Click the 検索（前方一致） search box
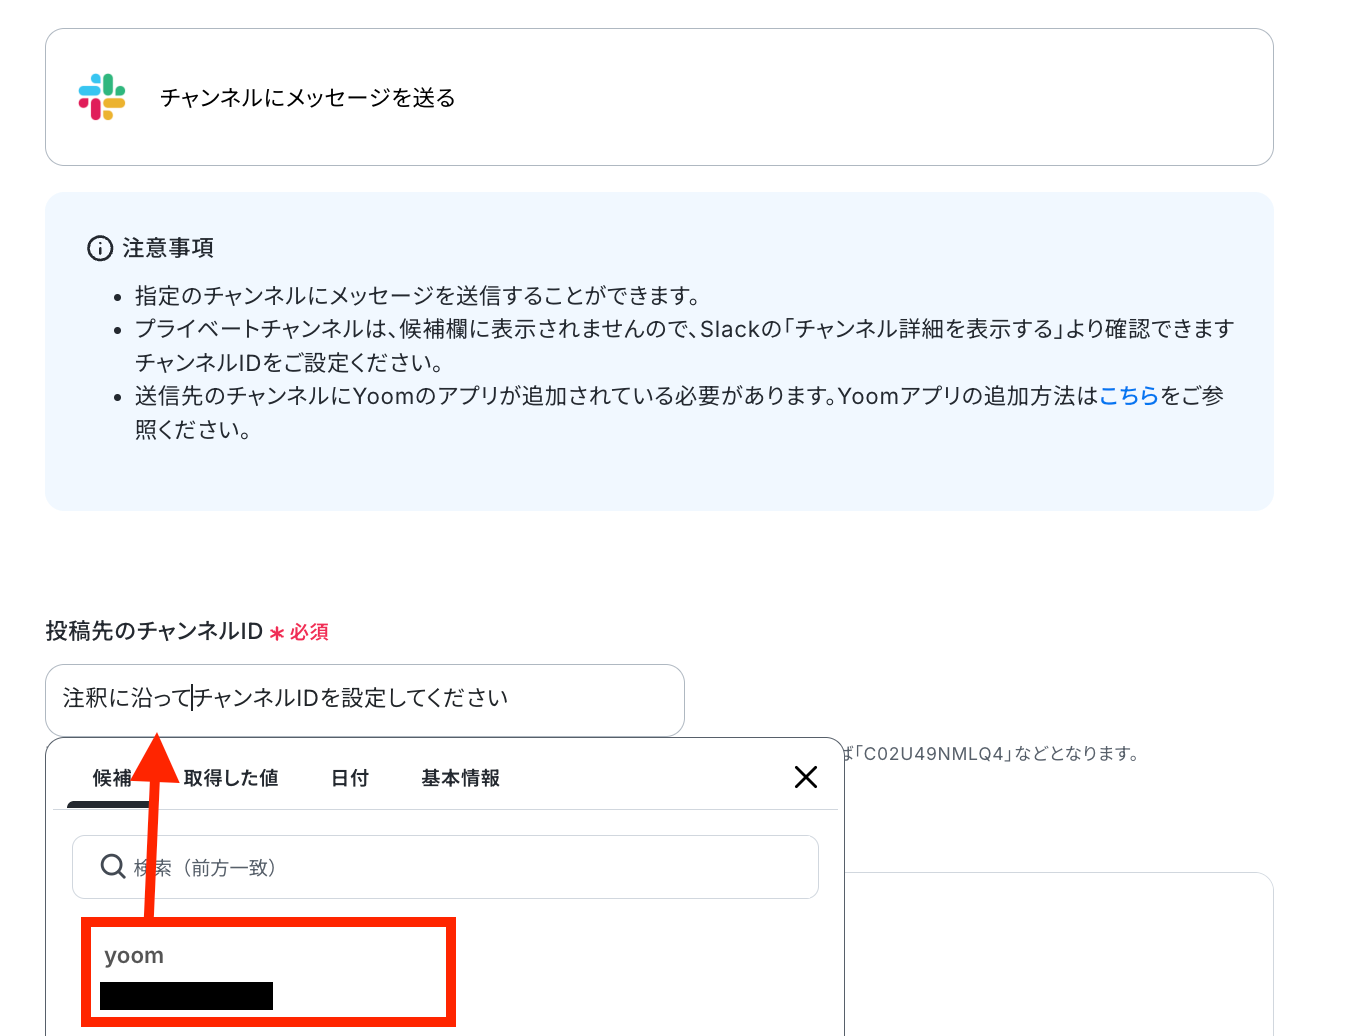Screen dimensions: 1348x1036 point(446,867)
